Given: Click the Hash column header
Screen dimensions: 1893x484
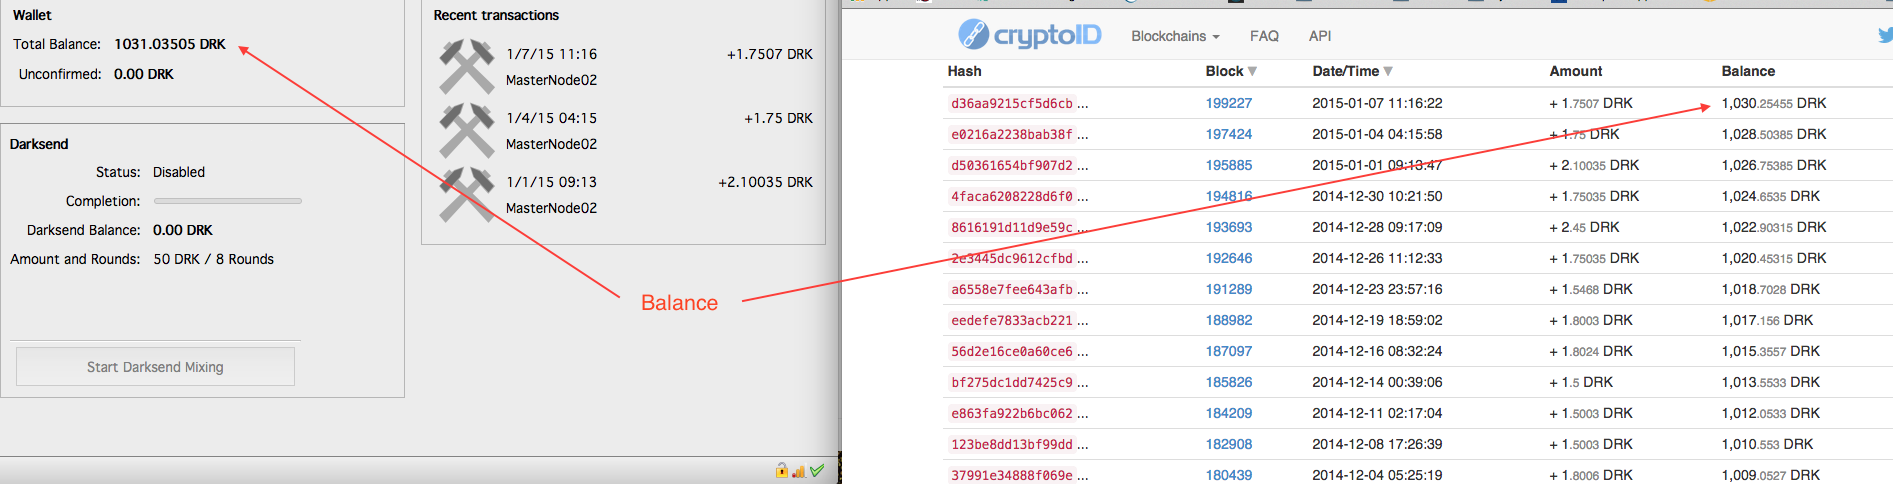Looking at the screenshot, I should tap(965, 71).
